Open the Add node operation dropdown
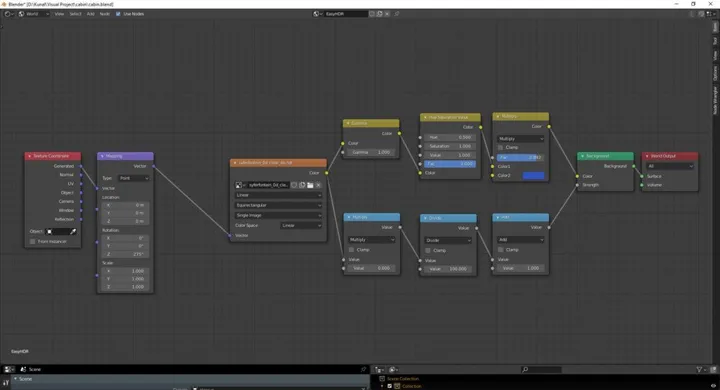The width and height of the screenshot is (720, 390). pos(520,240)
